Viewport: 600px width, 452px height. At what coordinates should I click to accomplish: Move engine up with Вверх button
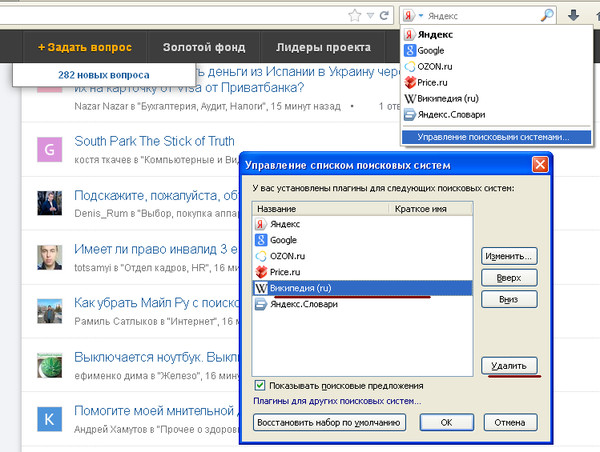[509, 277]
